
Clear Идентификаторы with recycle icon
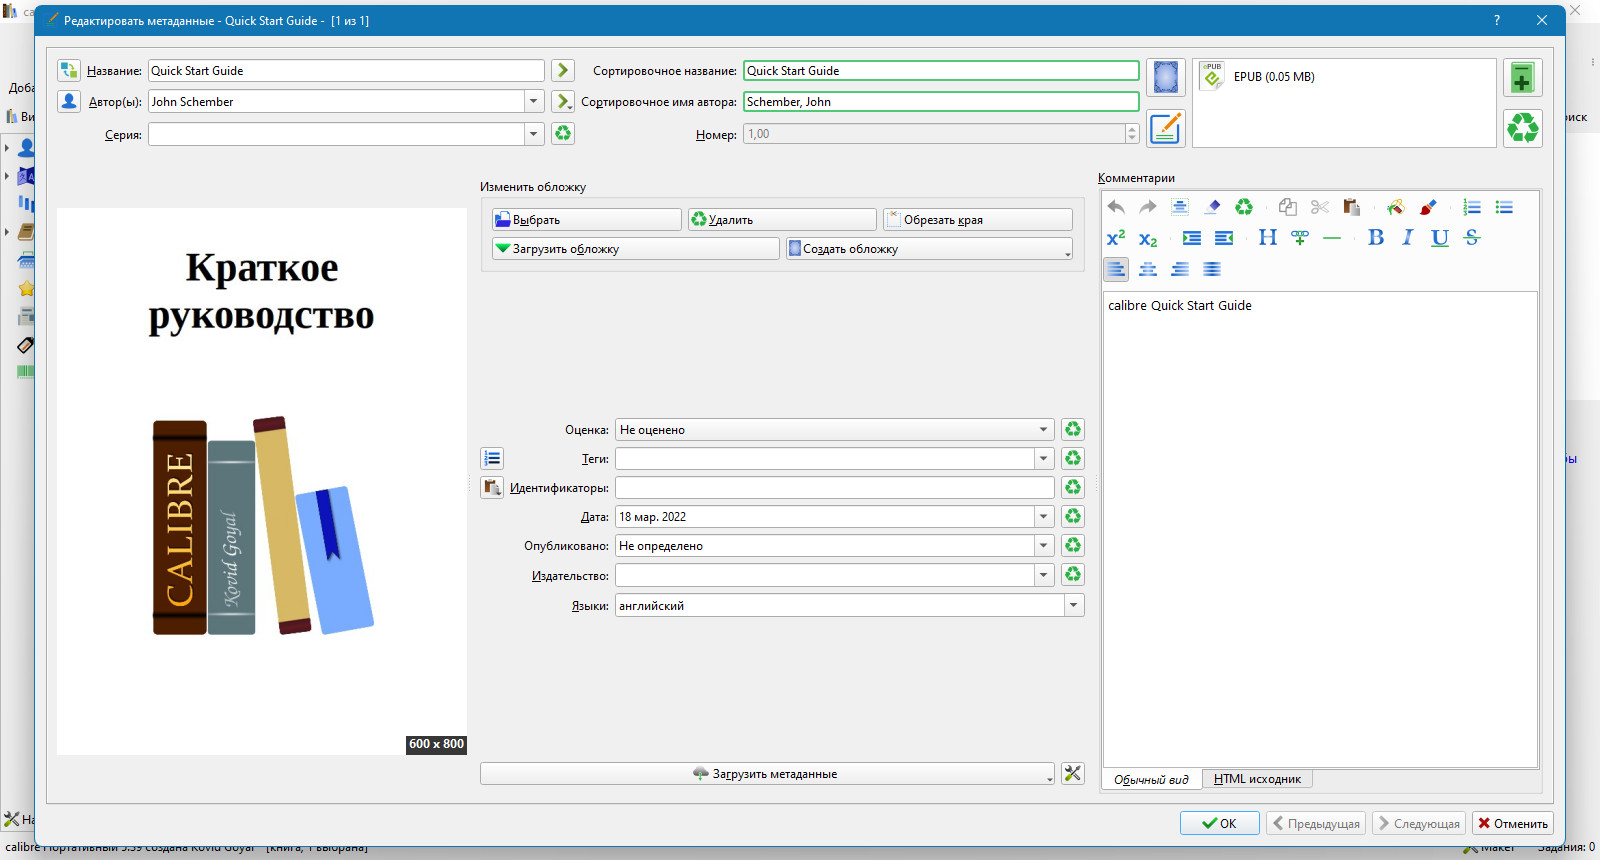click(x=1073, y=487)
